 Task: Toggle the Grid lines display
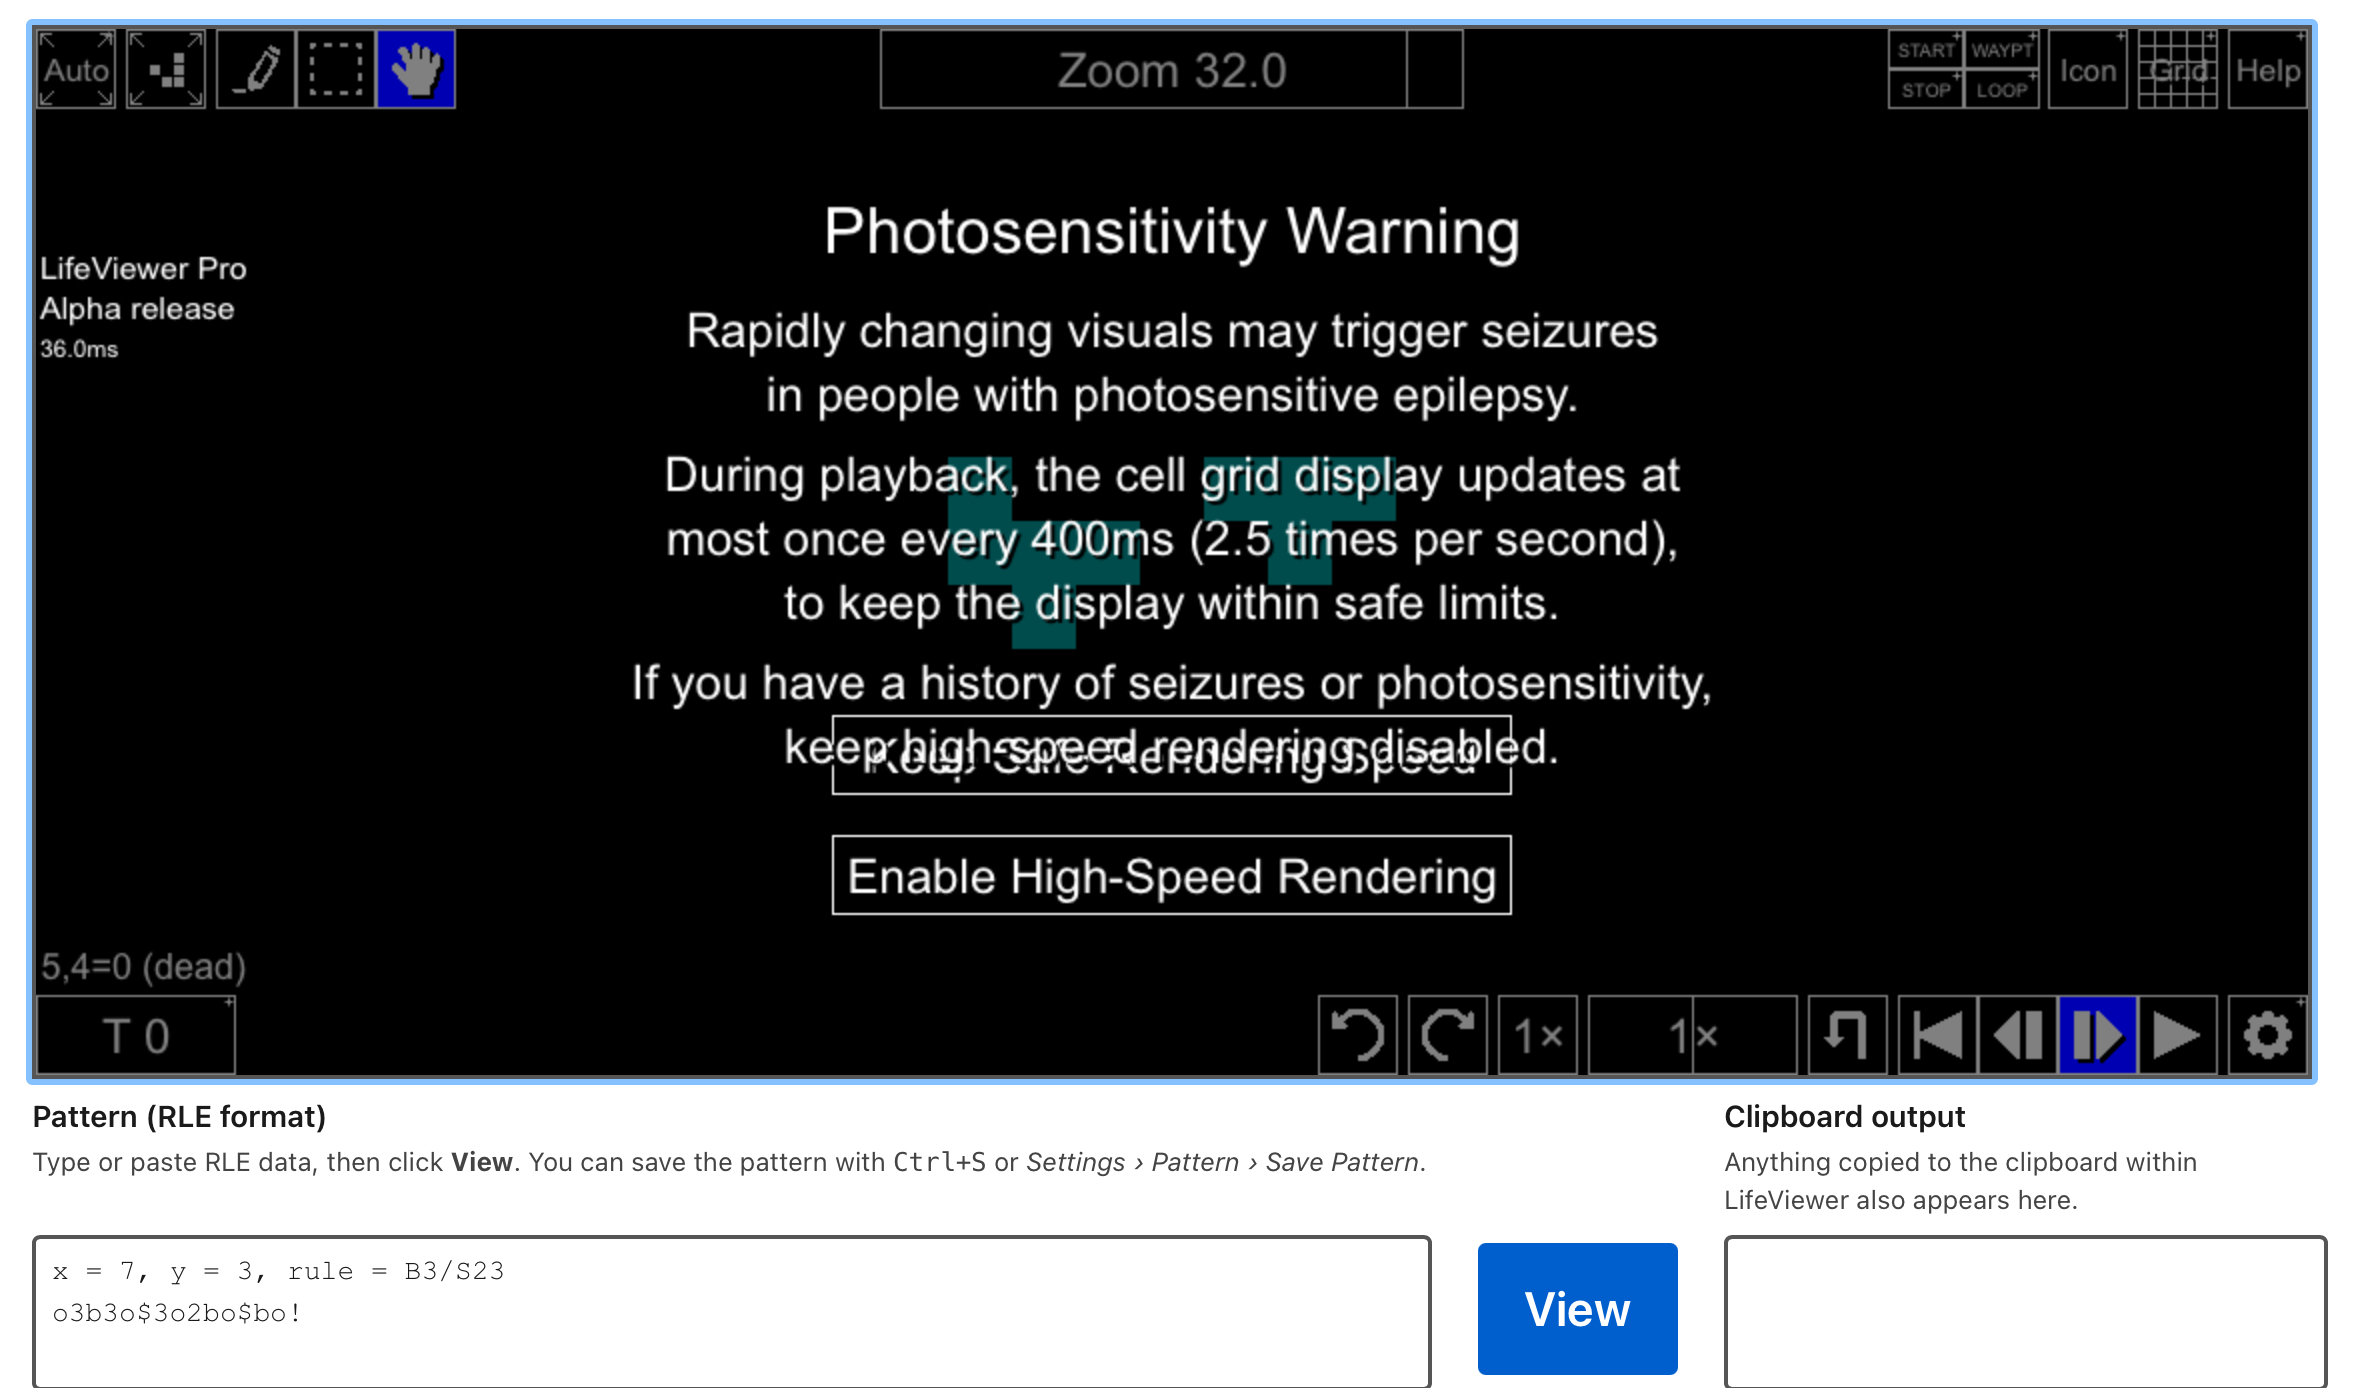[2177, 69]
